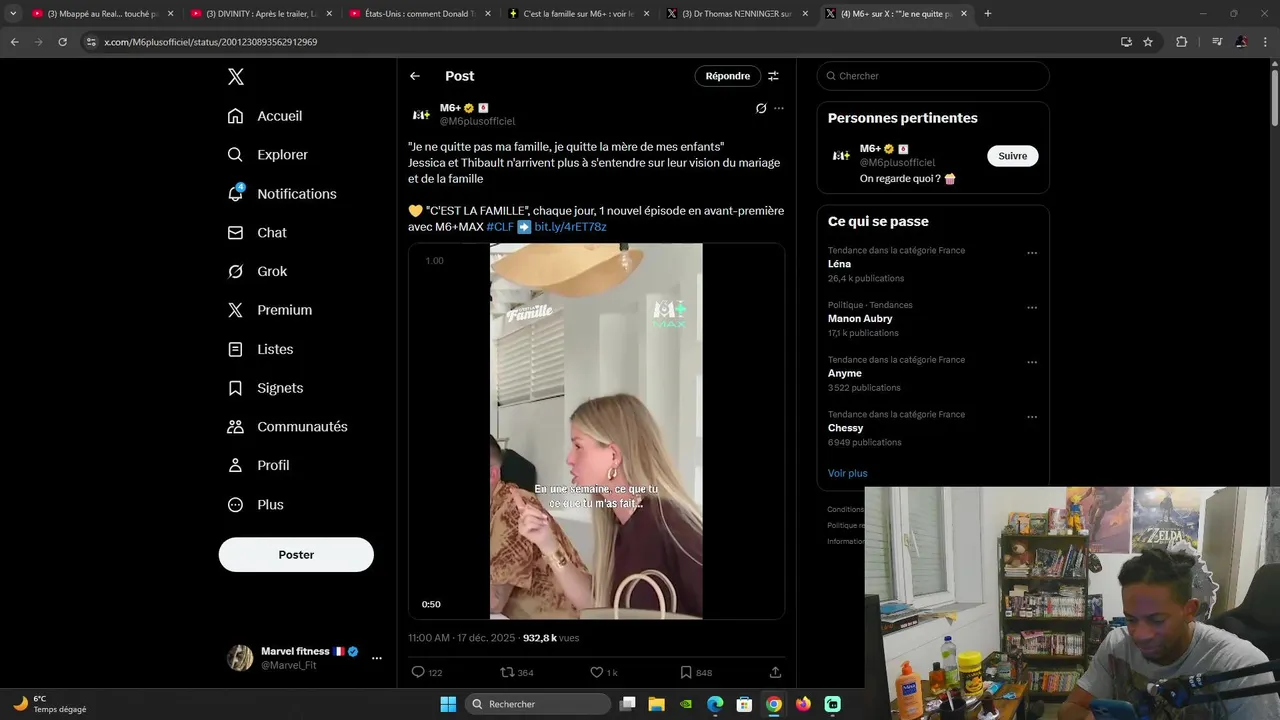Open Notifications in the sidebar

[282, 194]
